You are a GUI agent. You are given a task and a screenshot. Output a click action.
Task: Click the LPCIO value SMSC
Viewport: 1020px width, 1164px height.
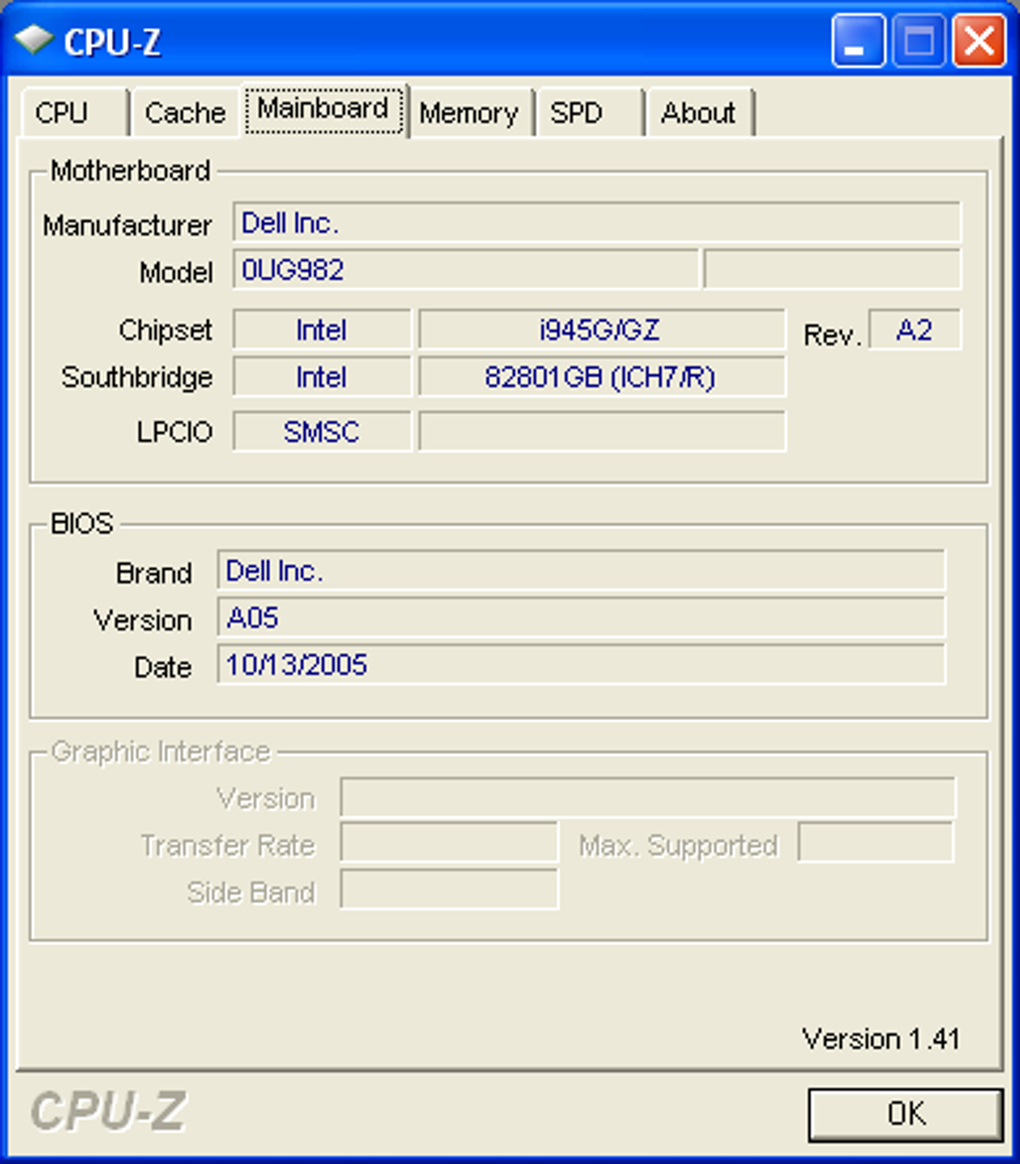click(x=321, y=431)
